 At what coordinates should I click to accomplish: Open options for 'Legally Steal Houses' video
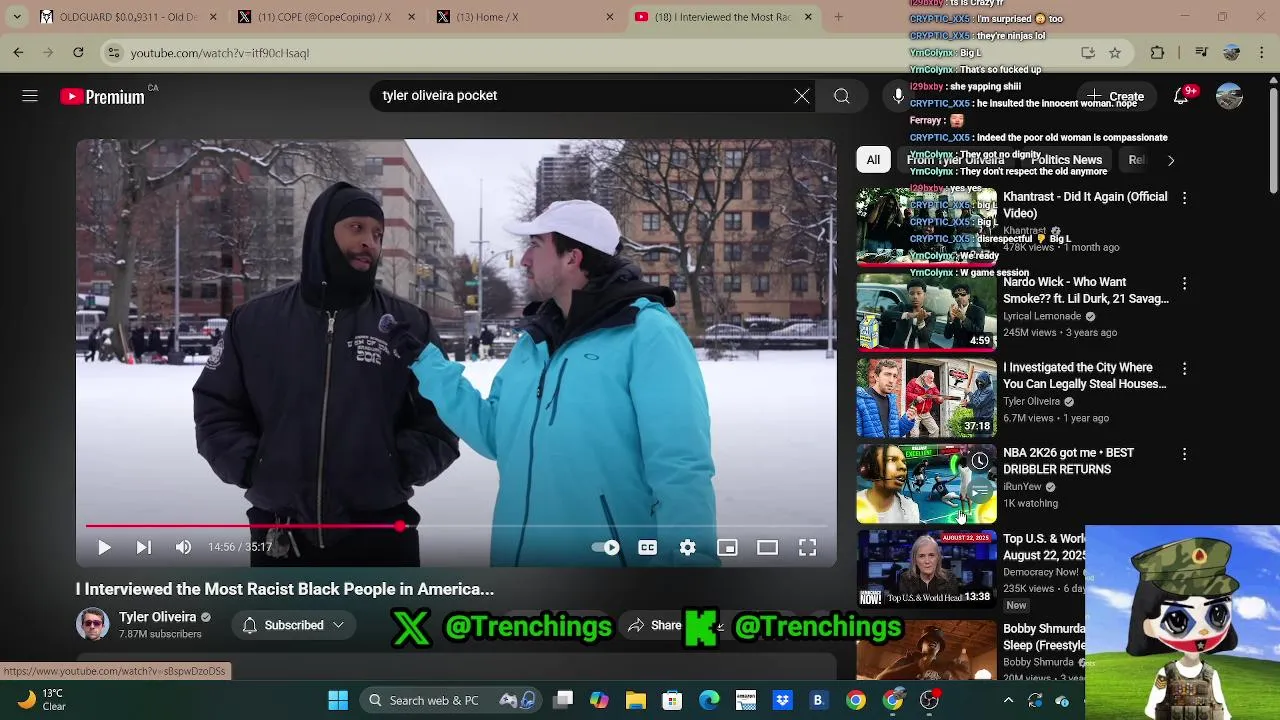click(1184, 369)
